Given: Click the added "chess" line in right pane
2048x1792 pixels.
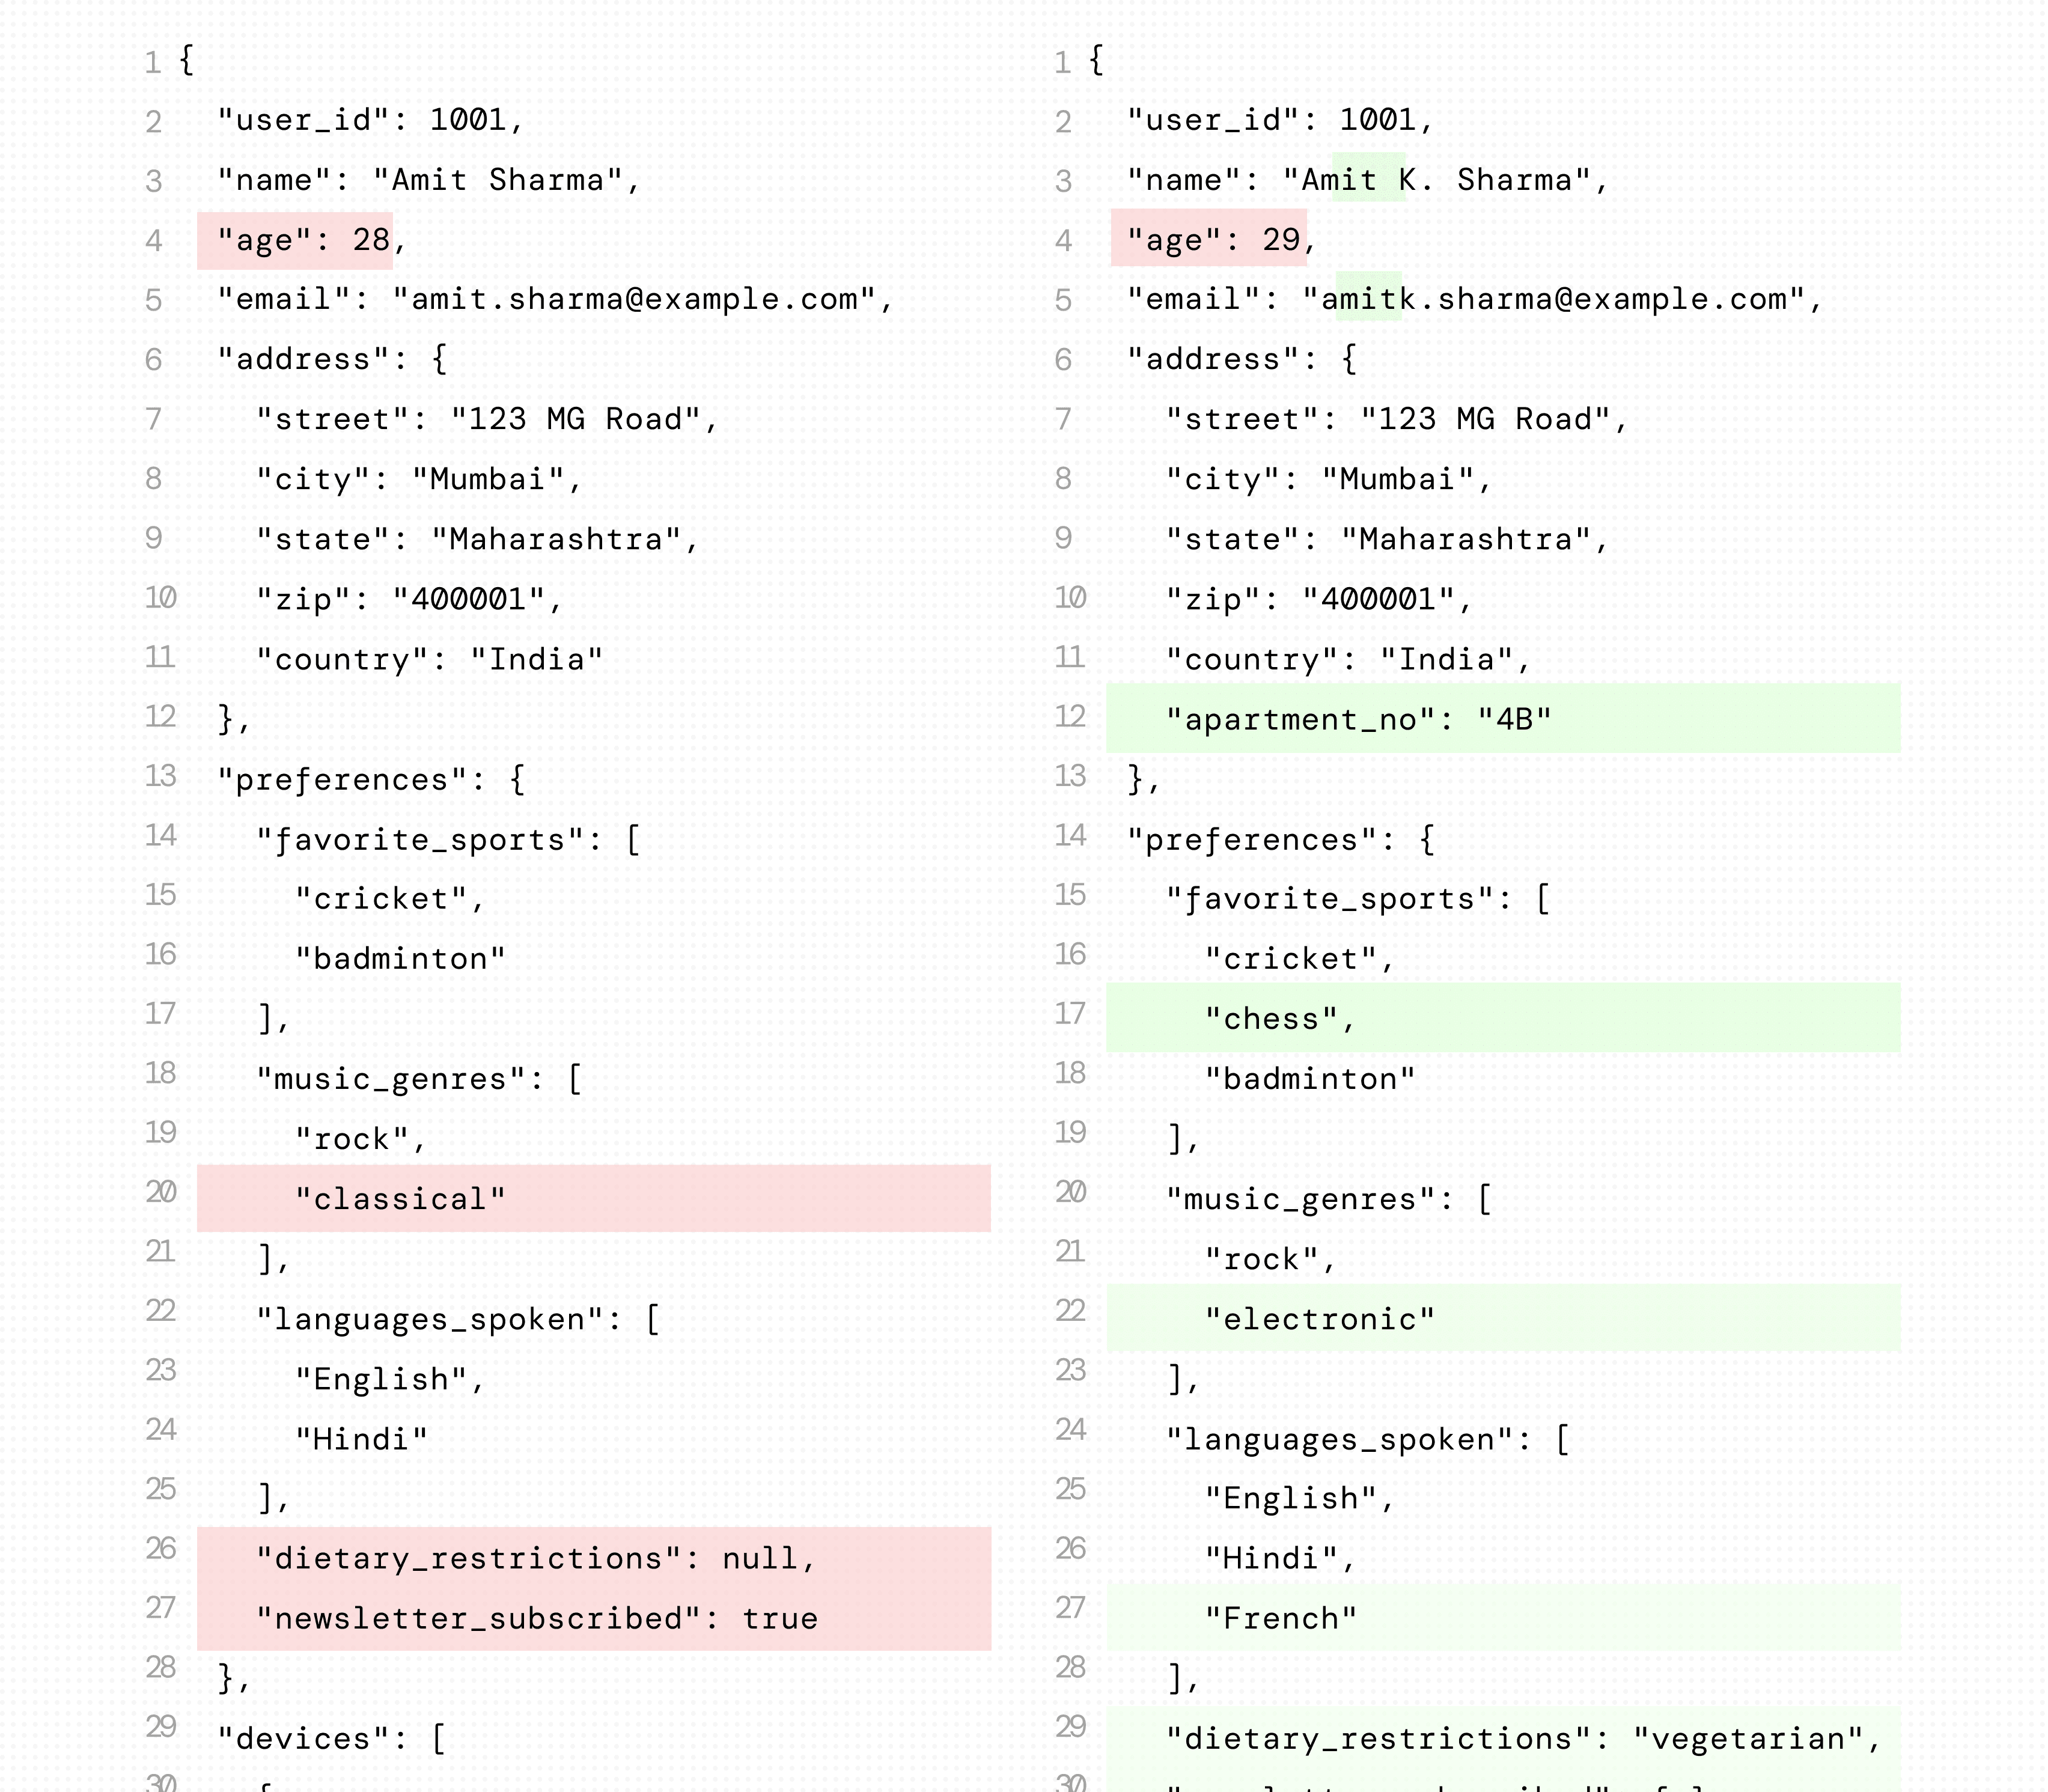Looking at the screenshot, I should [1502, 1018].
